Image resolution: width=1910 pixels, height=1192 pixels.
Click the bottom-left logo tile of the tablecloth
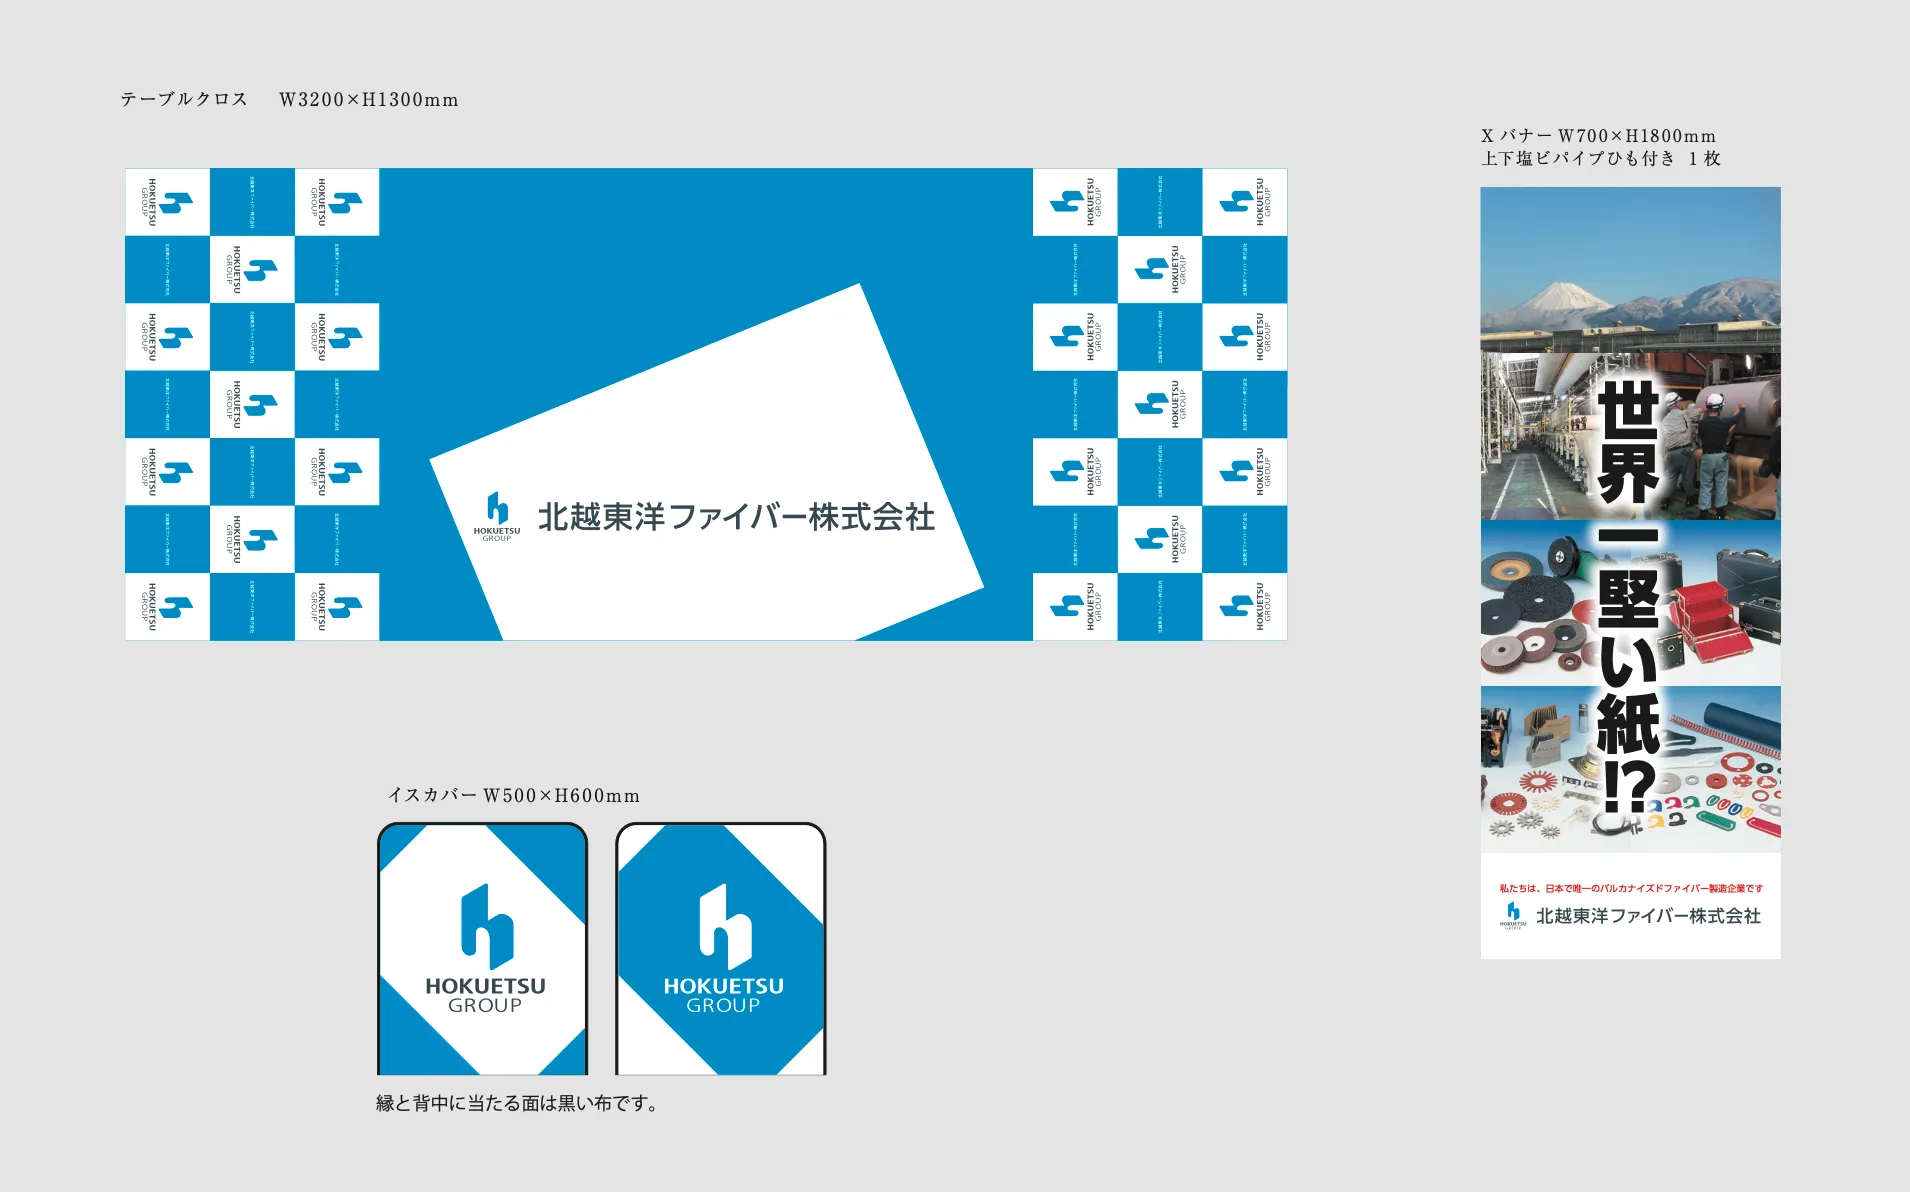click(x=167, y=606)
